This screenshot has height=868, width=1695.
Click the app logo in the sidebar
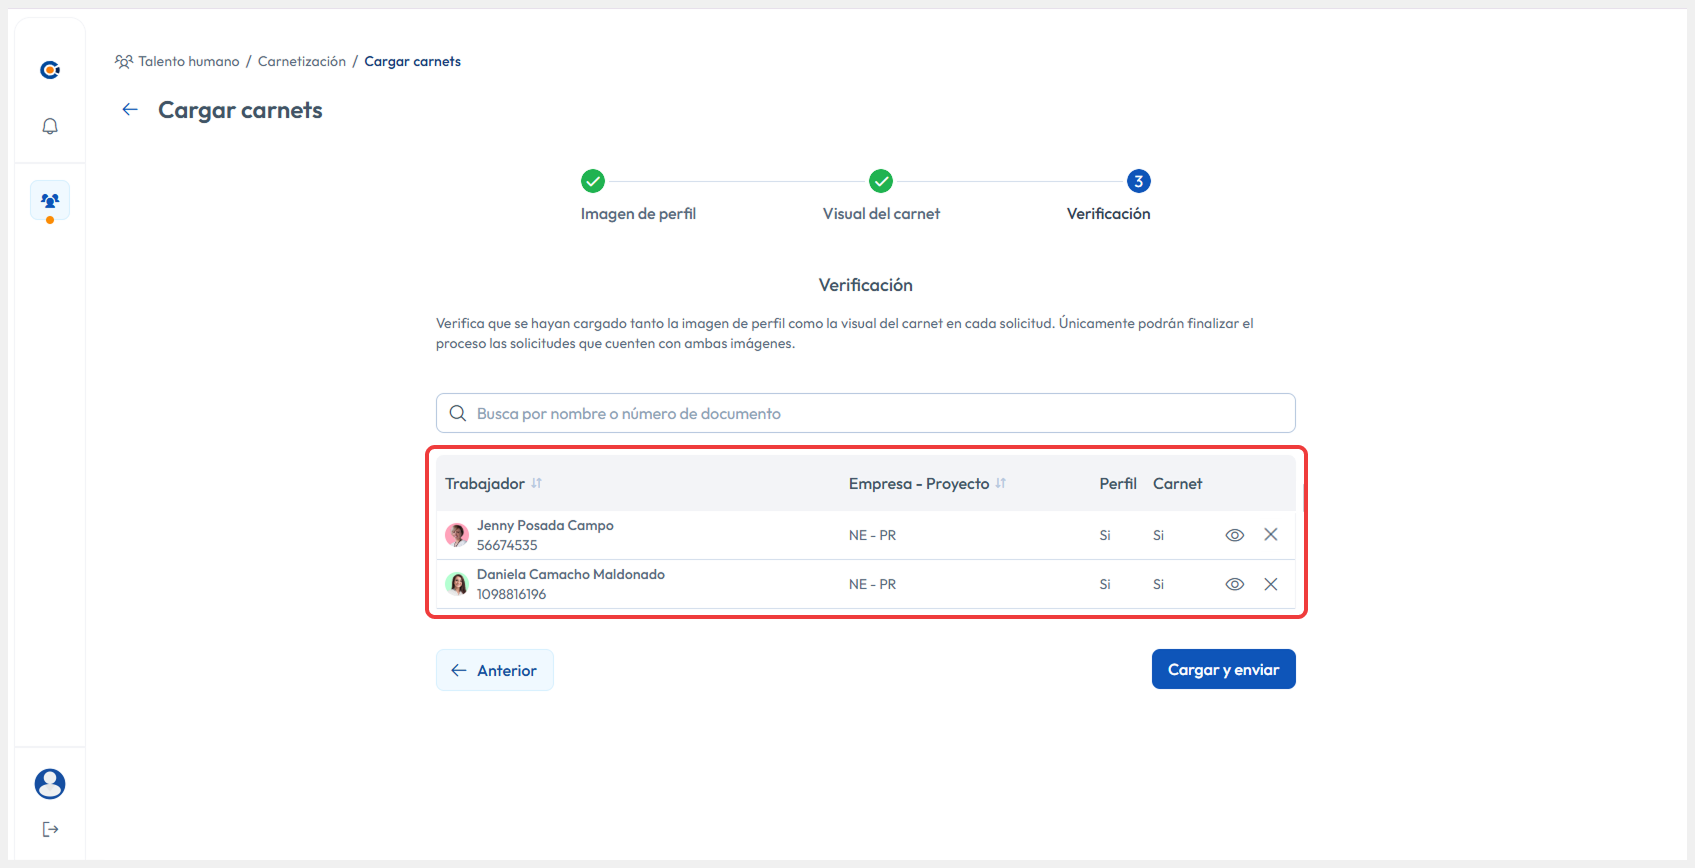[50, 70]
